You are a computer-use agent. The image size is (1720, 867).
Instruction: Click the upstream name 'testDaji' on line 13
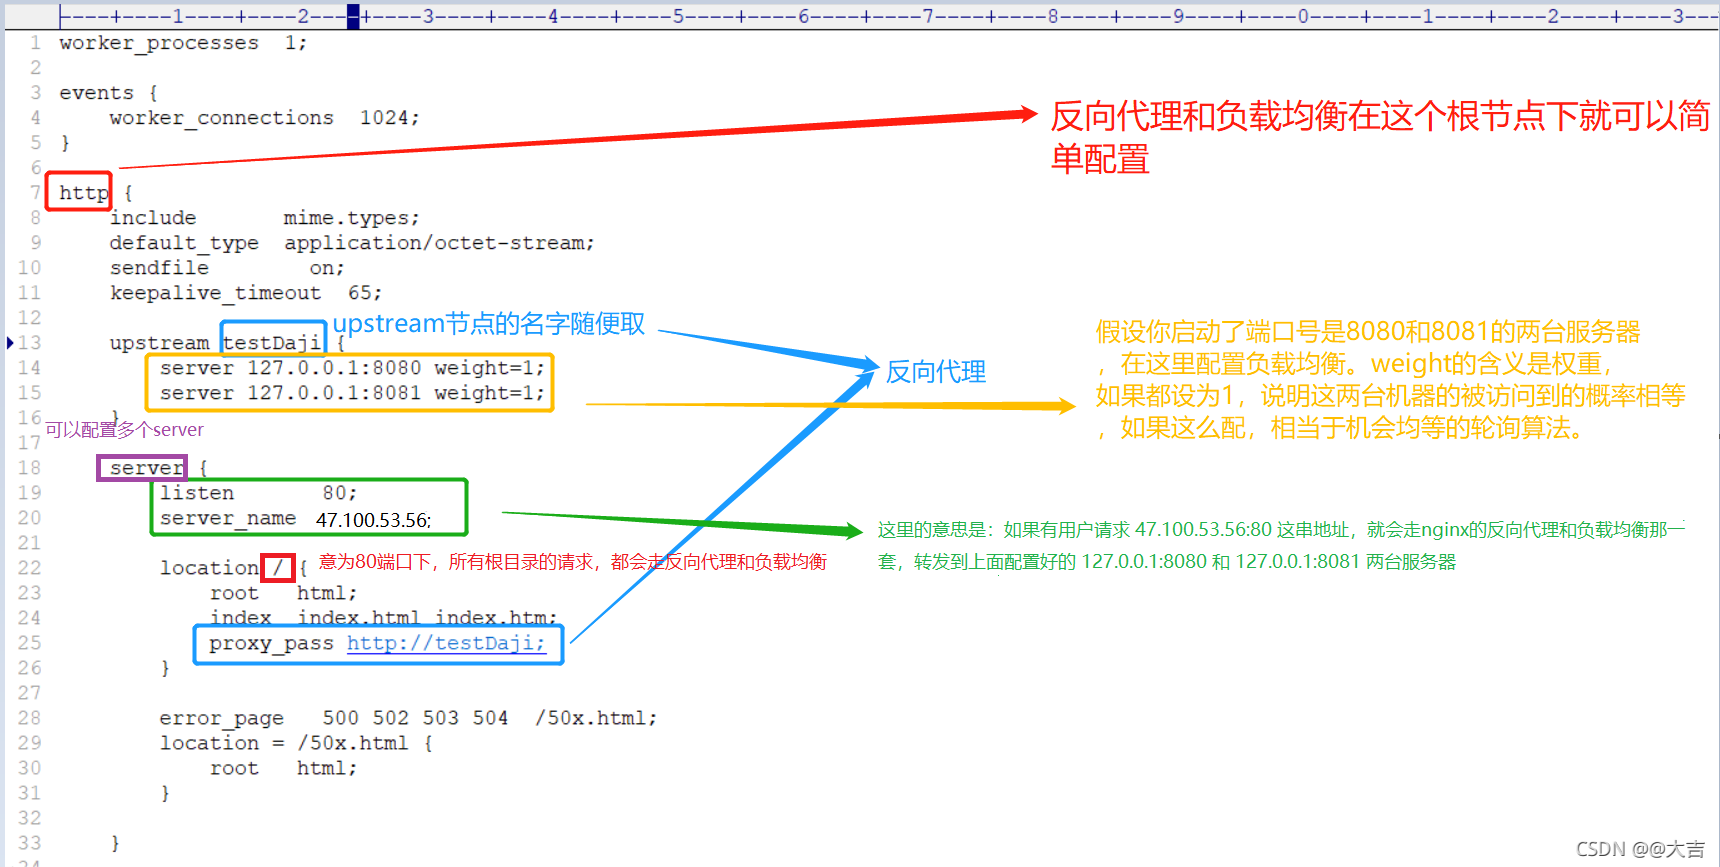pyautogui.click(x=272, y=343)
